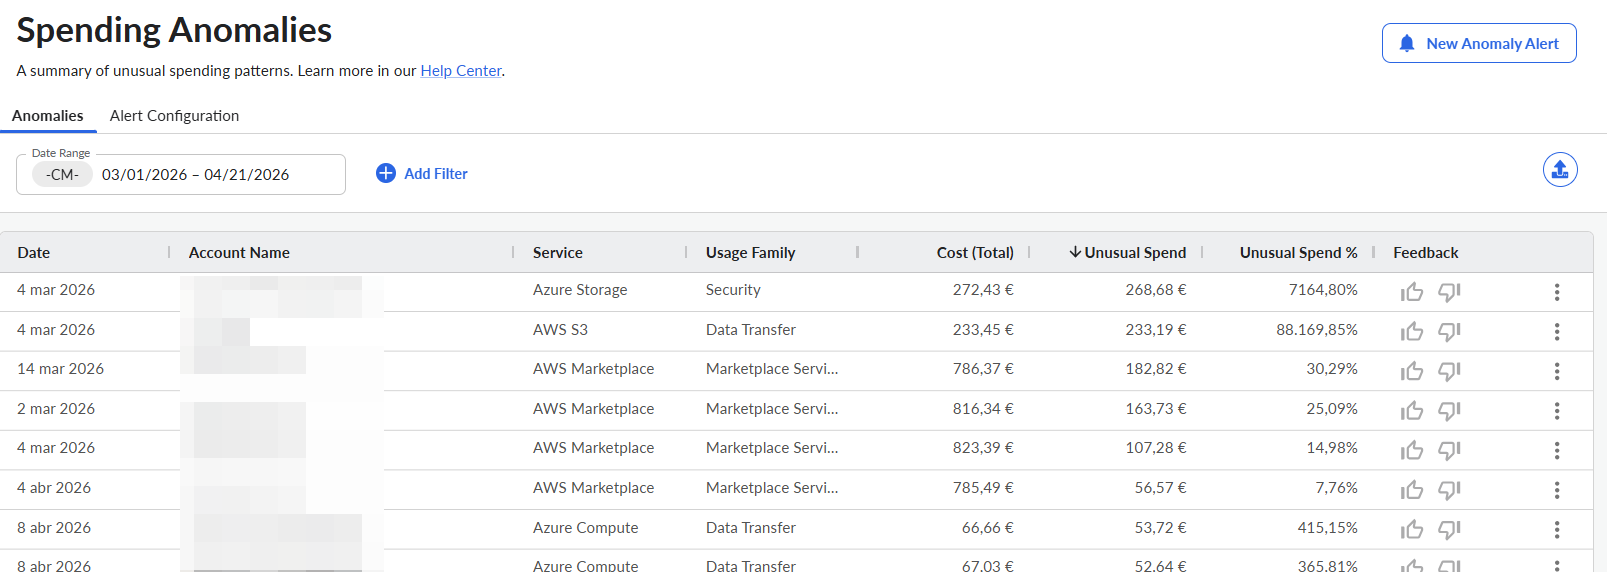Create a New Anomaly Alert
This screenshot has width=1607, height=572.
(x=1479, y=43)
